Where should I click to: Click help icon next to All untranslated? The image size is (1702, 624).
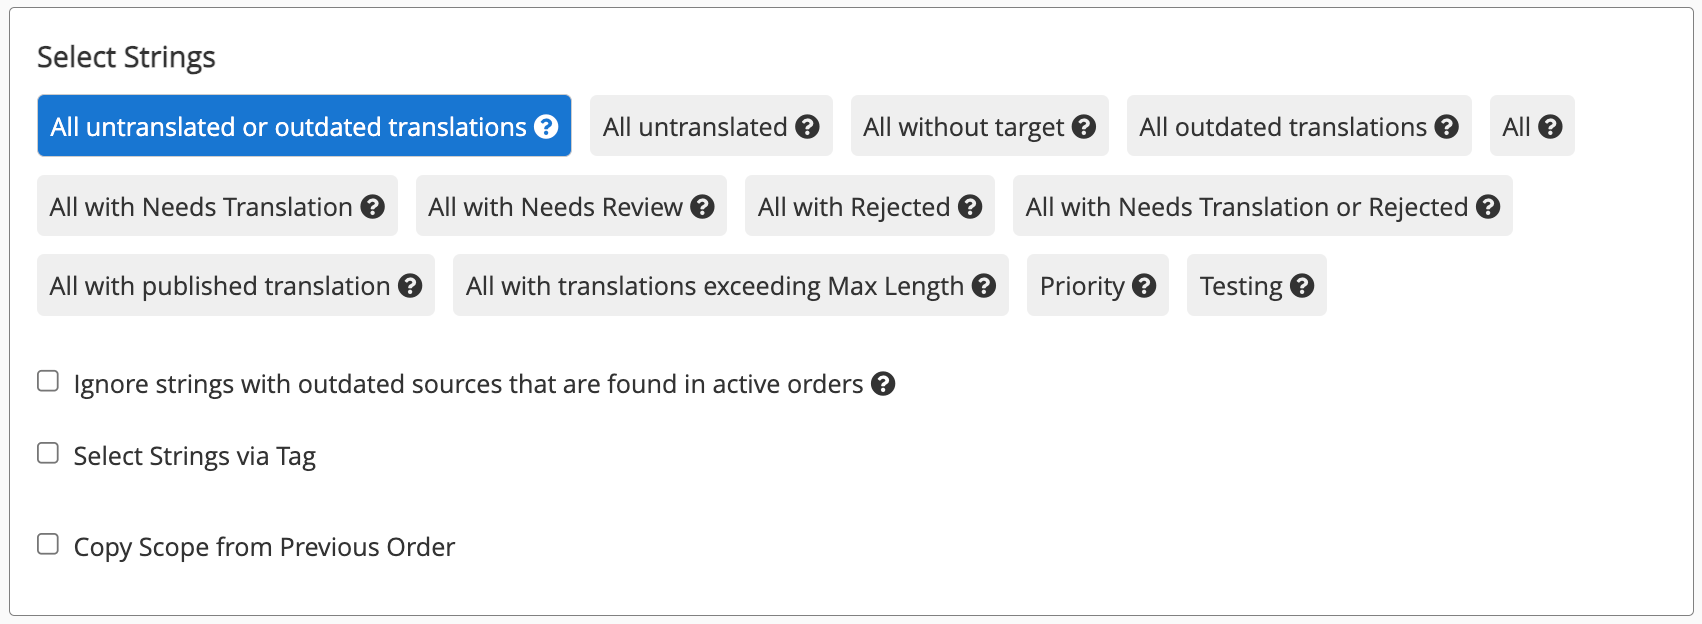coord(807,127)
